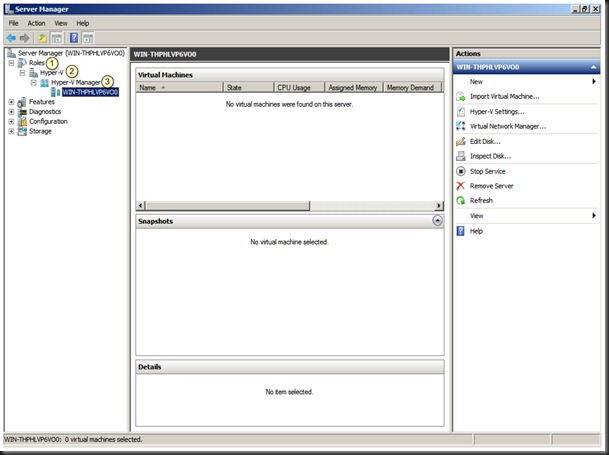Click the Hyper-V Settings icon
609x455 pixels.
[461, 112]
